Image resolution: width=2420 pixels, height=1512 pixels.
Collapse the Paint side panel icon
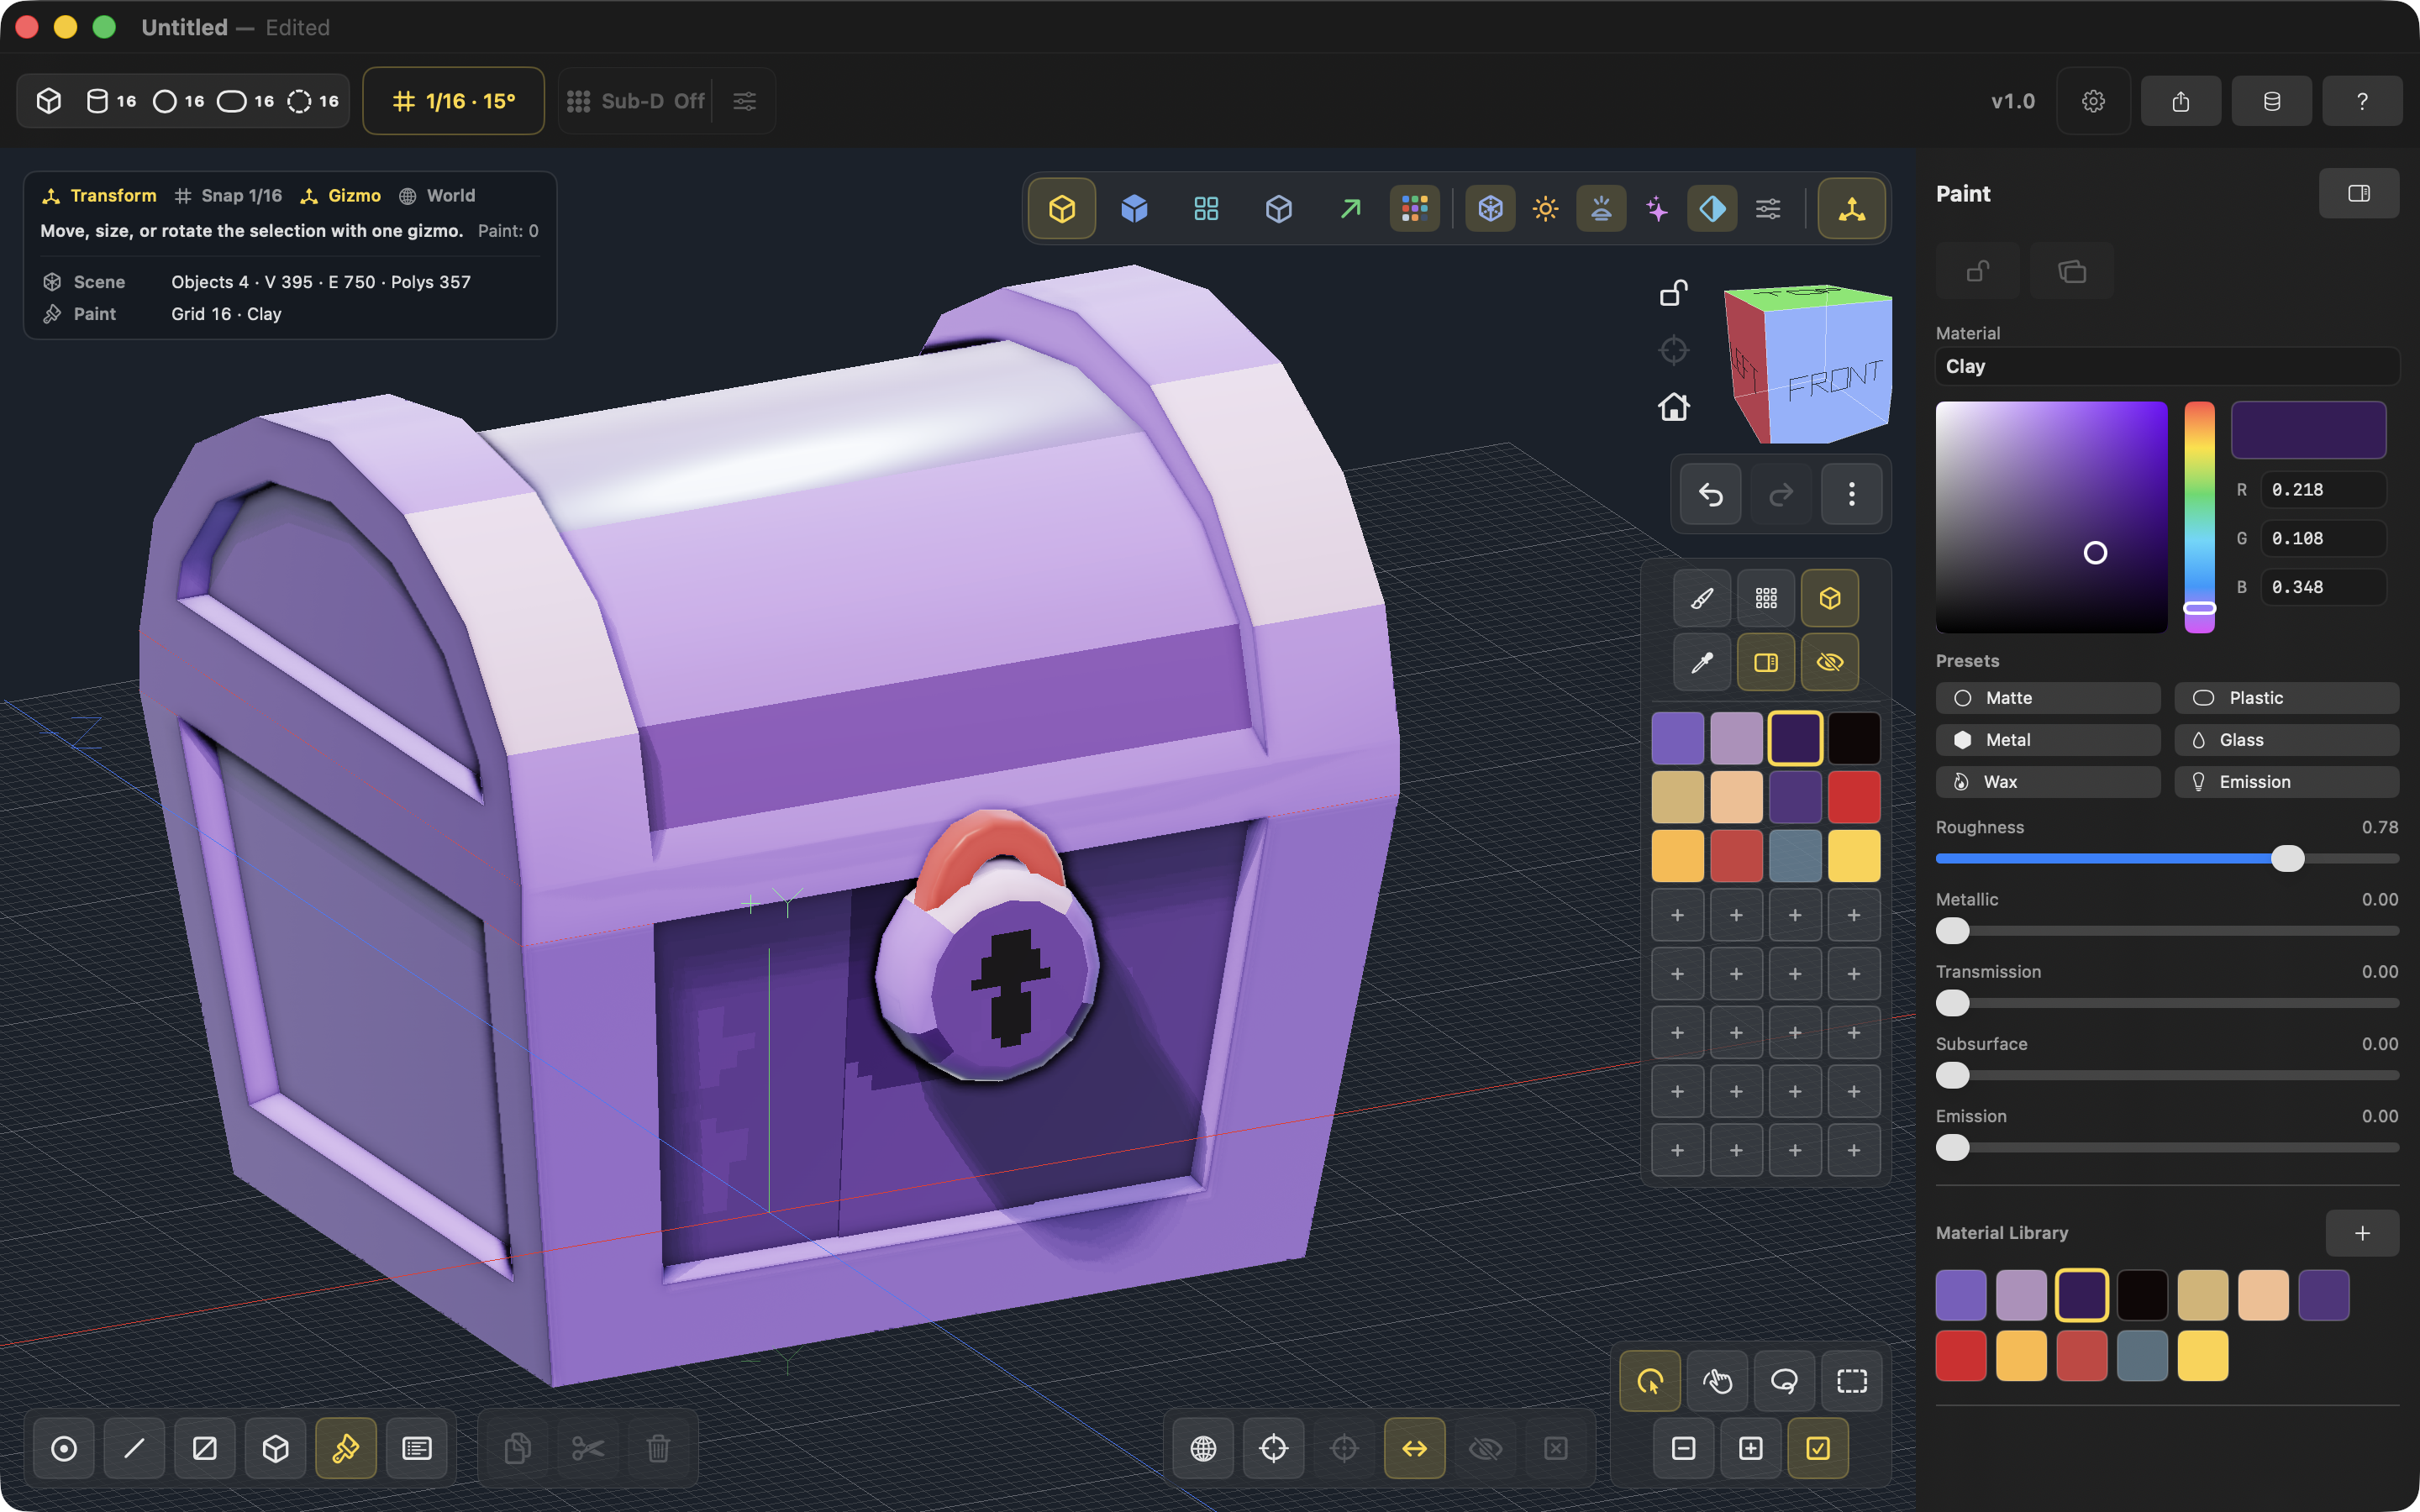tap(2359, 193)
